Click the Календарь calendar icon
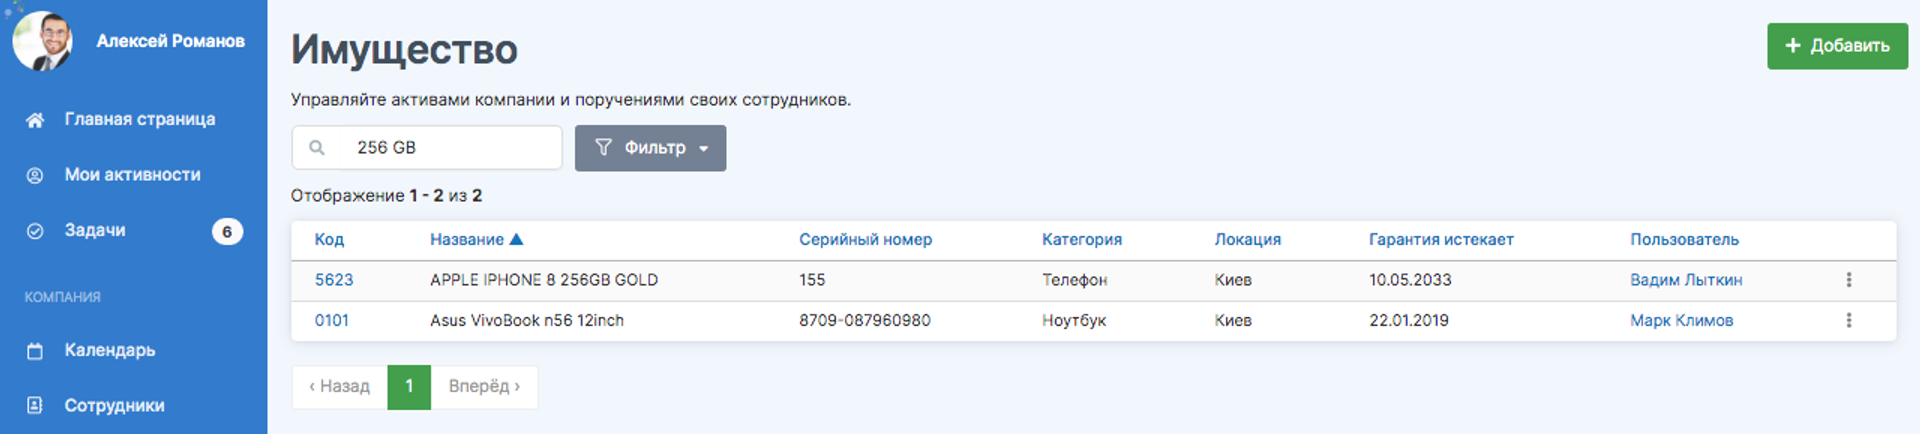1920x434 pixels. [35, 351]
